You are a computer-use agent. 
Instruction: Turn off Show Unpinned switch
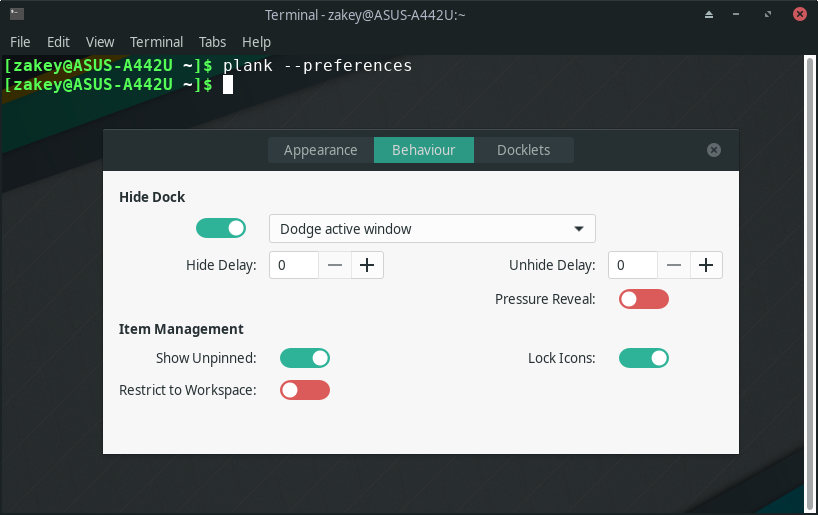[305, 358]
